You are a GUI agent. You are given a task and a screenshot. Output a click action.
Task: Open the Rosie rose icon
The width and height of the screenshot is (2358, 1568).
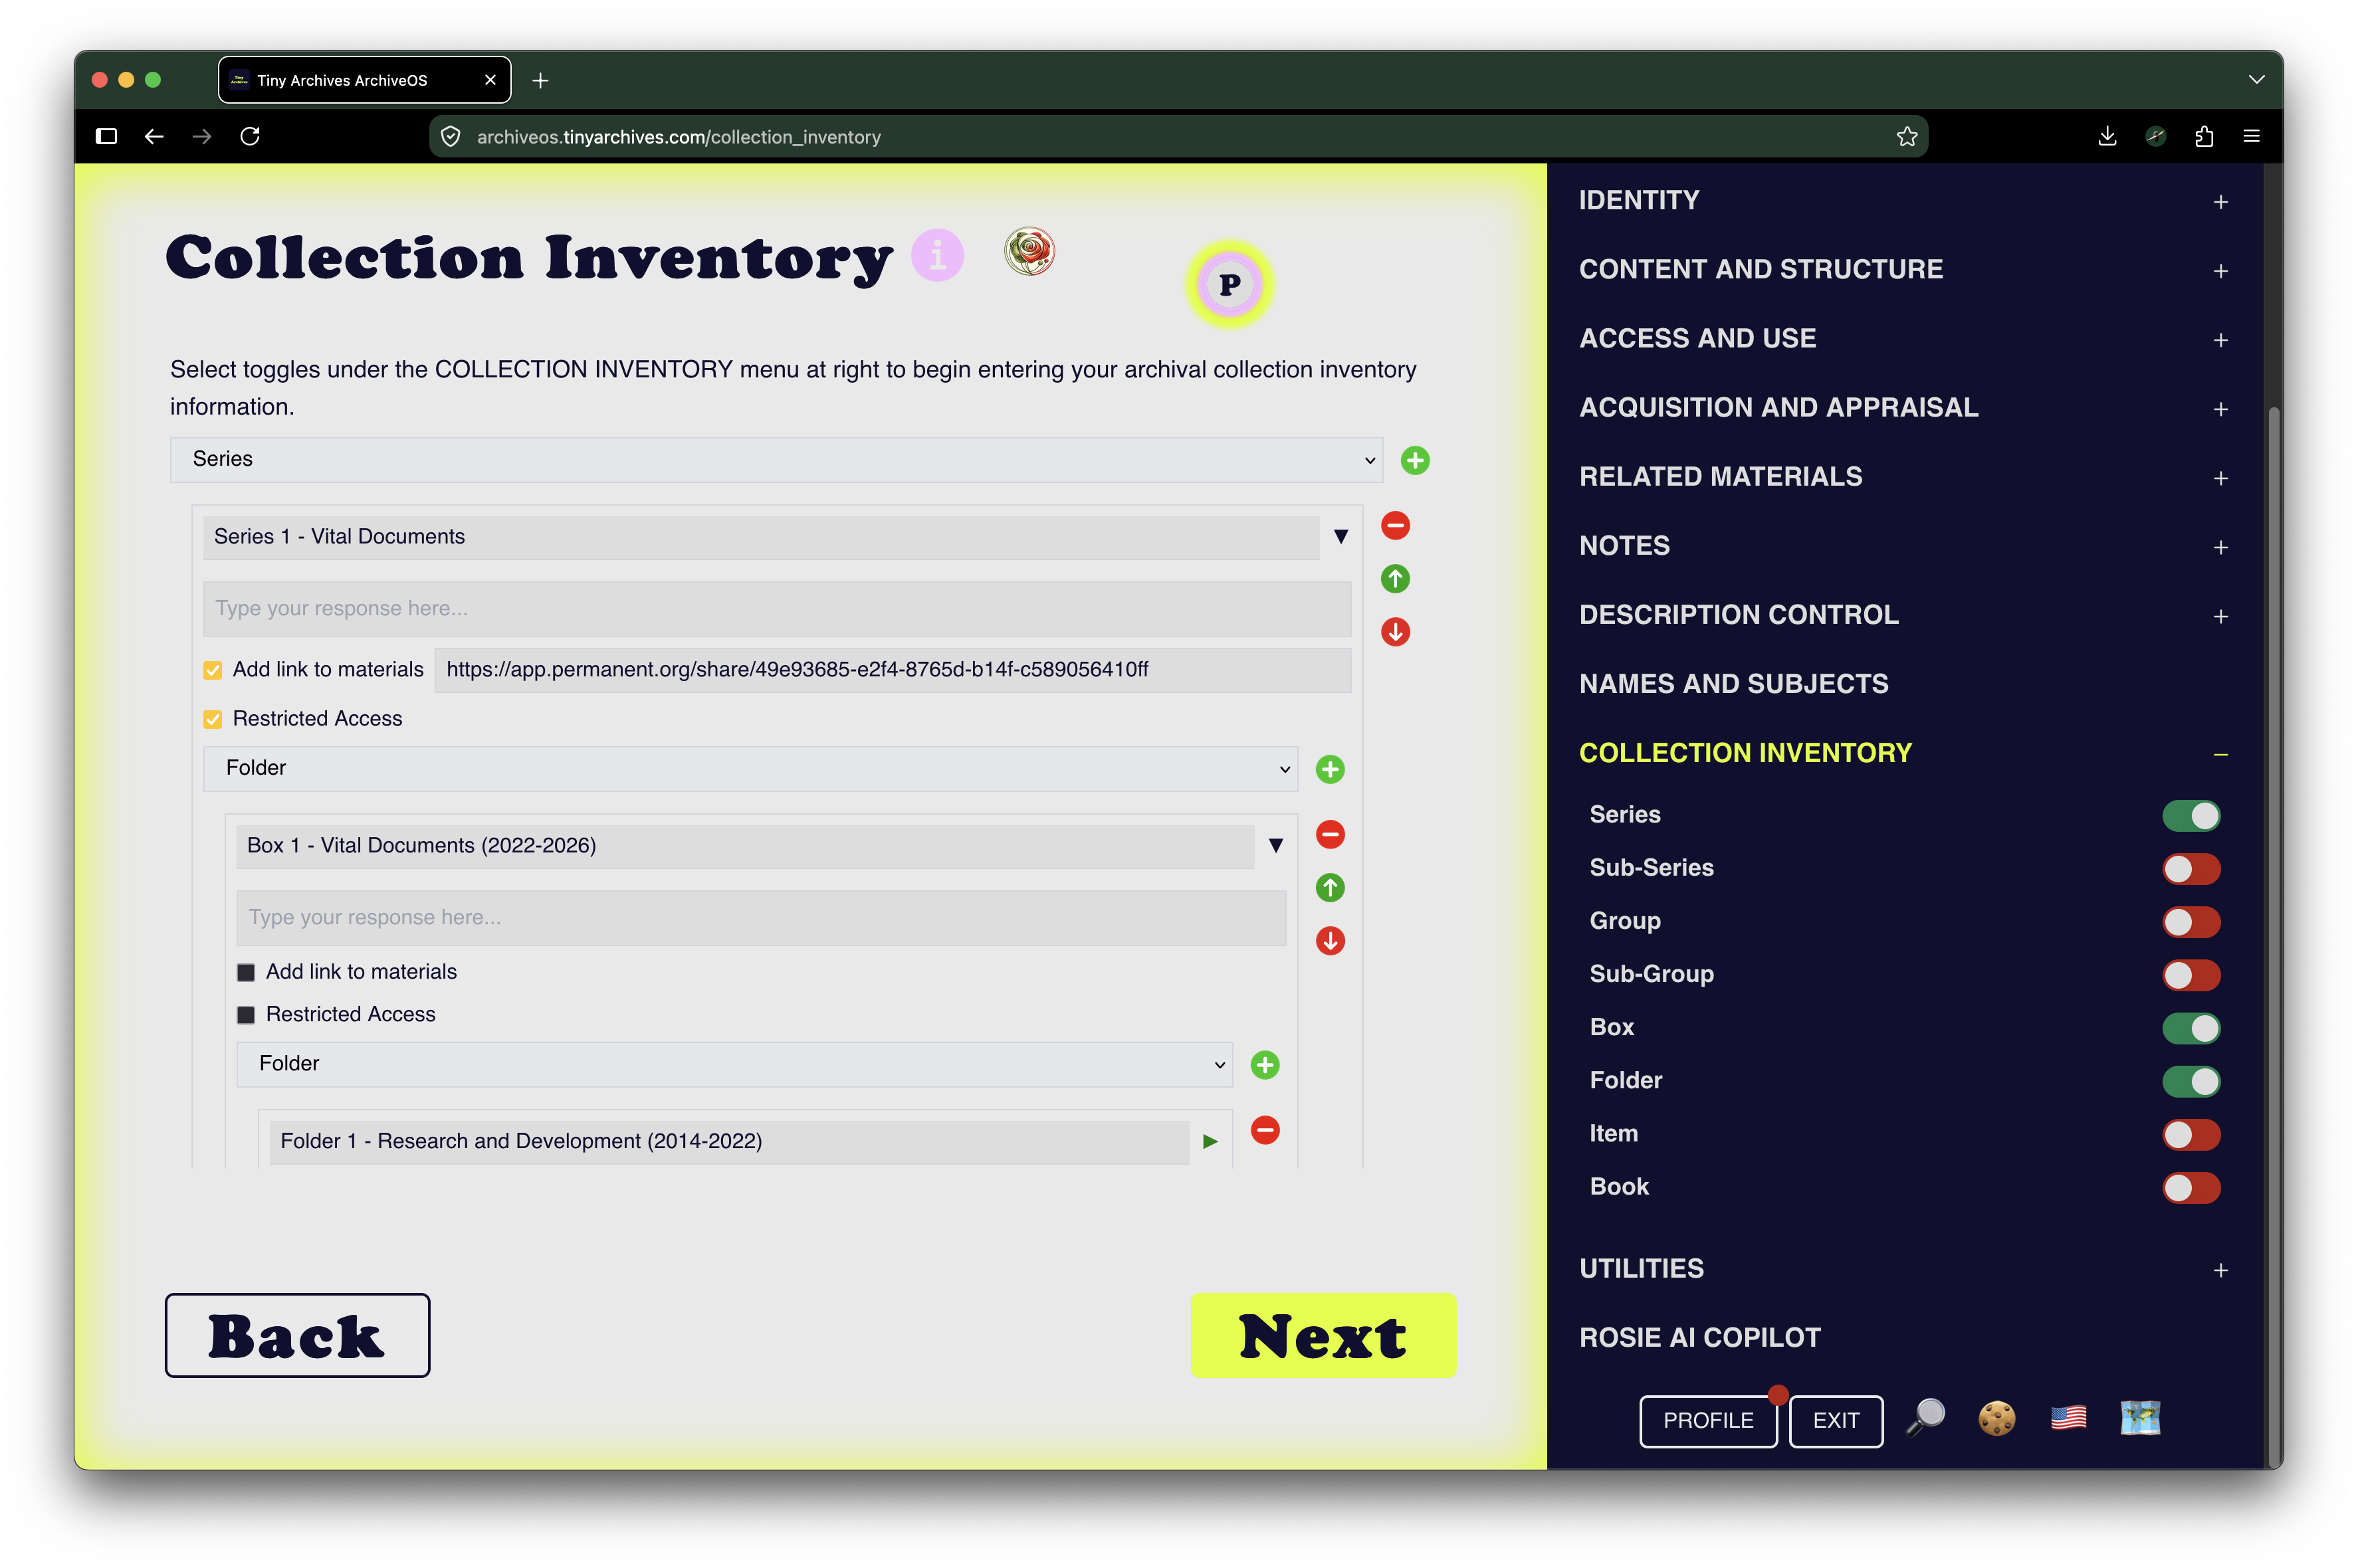[1029, 250]
